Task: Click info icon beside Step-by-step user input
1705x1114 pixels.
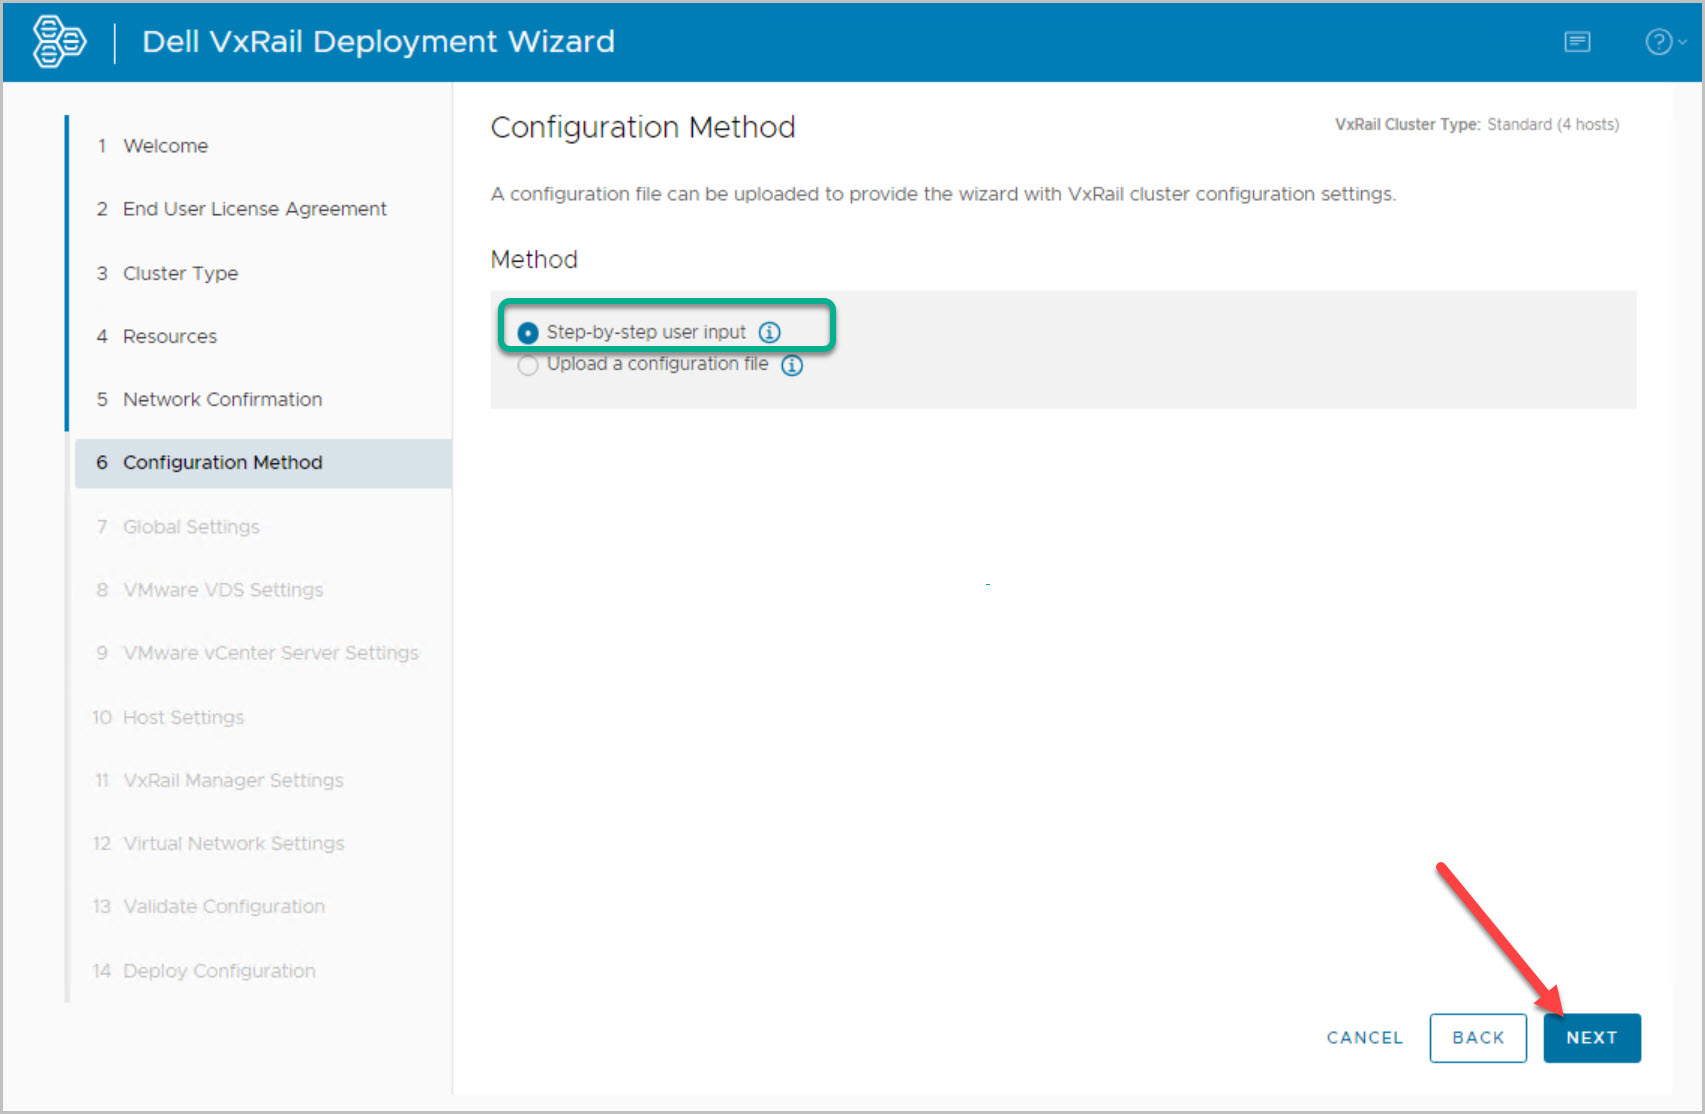Action: click(769, 332)
